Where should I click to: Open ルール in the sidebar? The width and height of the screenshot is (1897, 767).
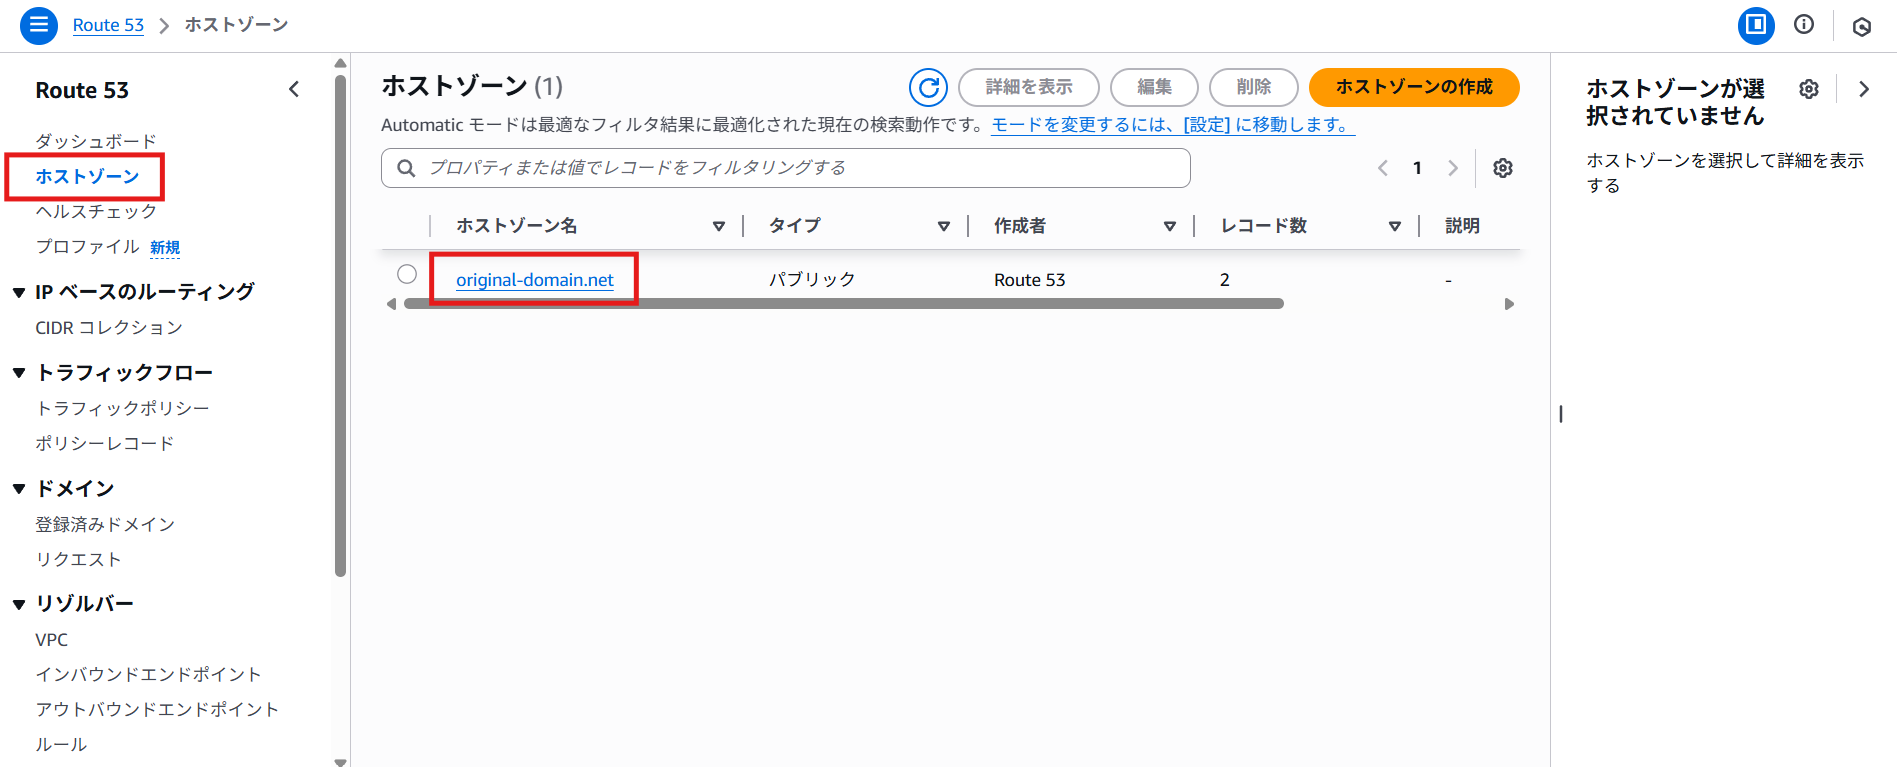61,744
